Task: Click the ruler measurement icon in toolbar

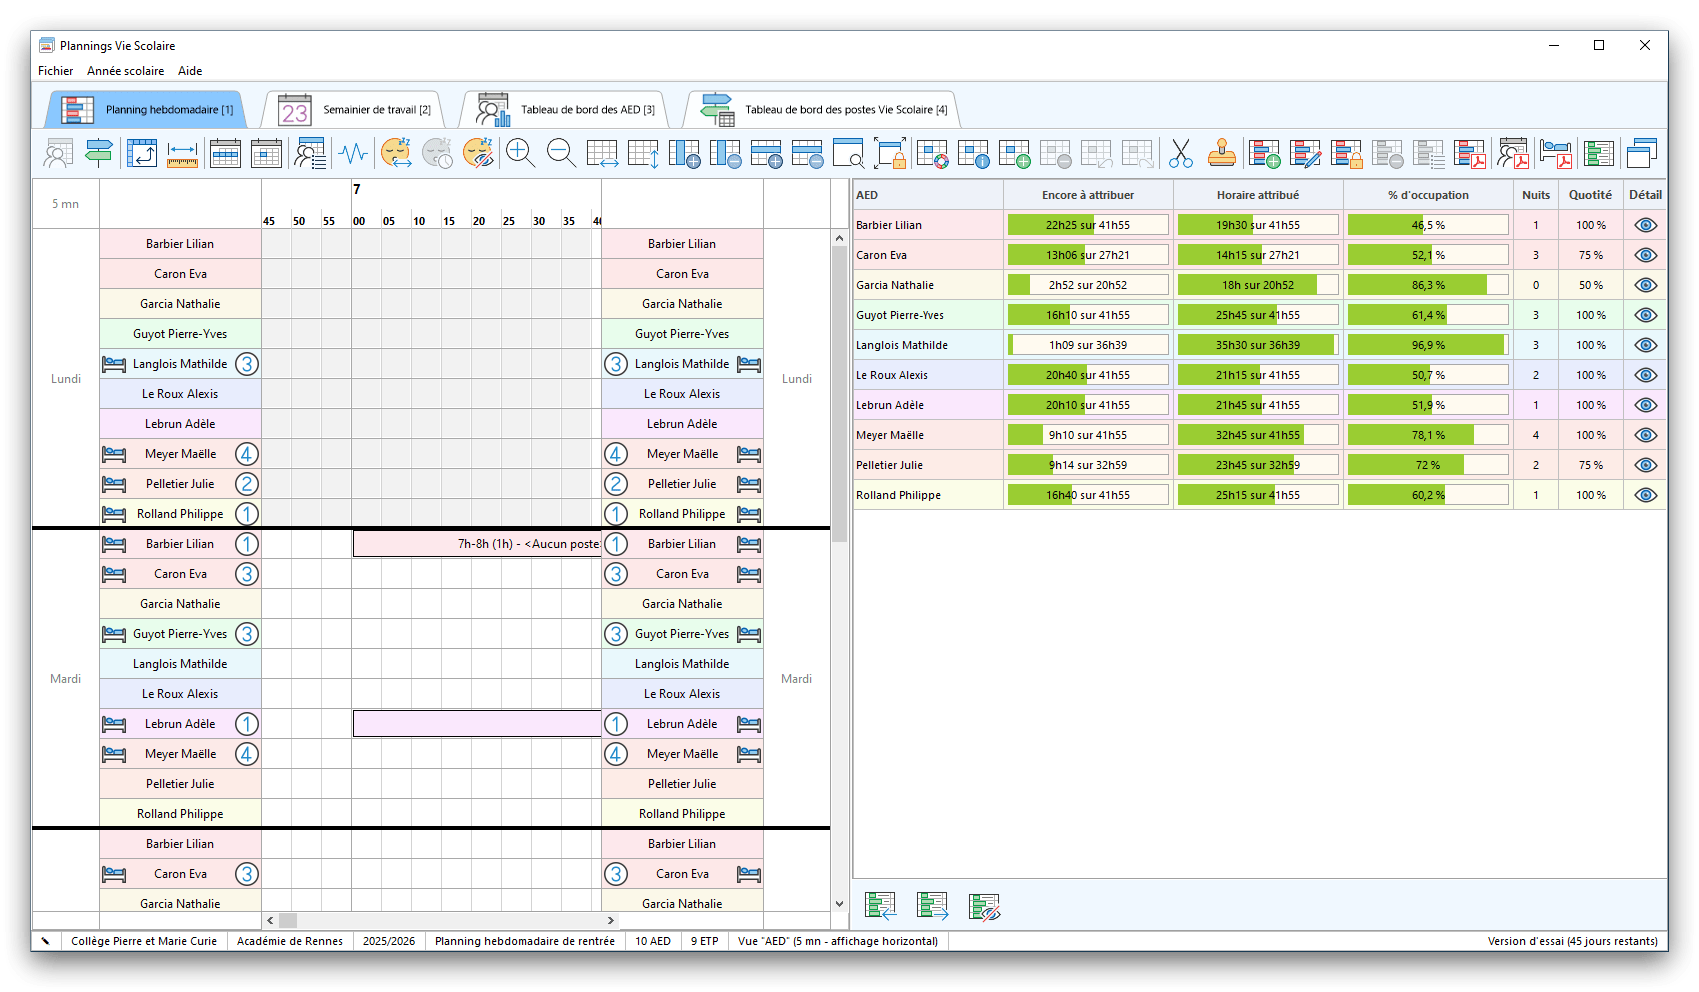Action: [182, 154]
